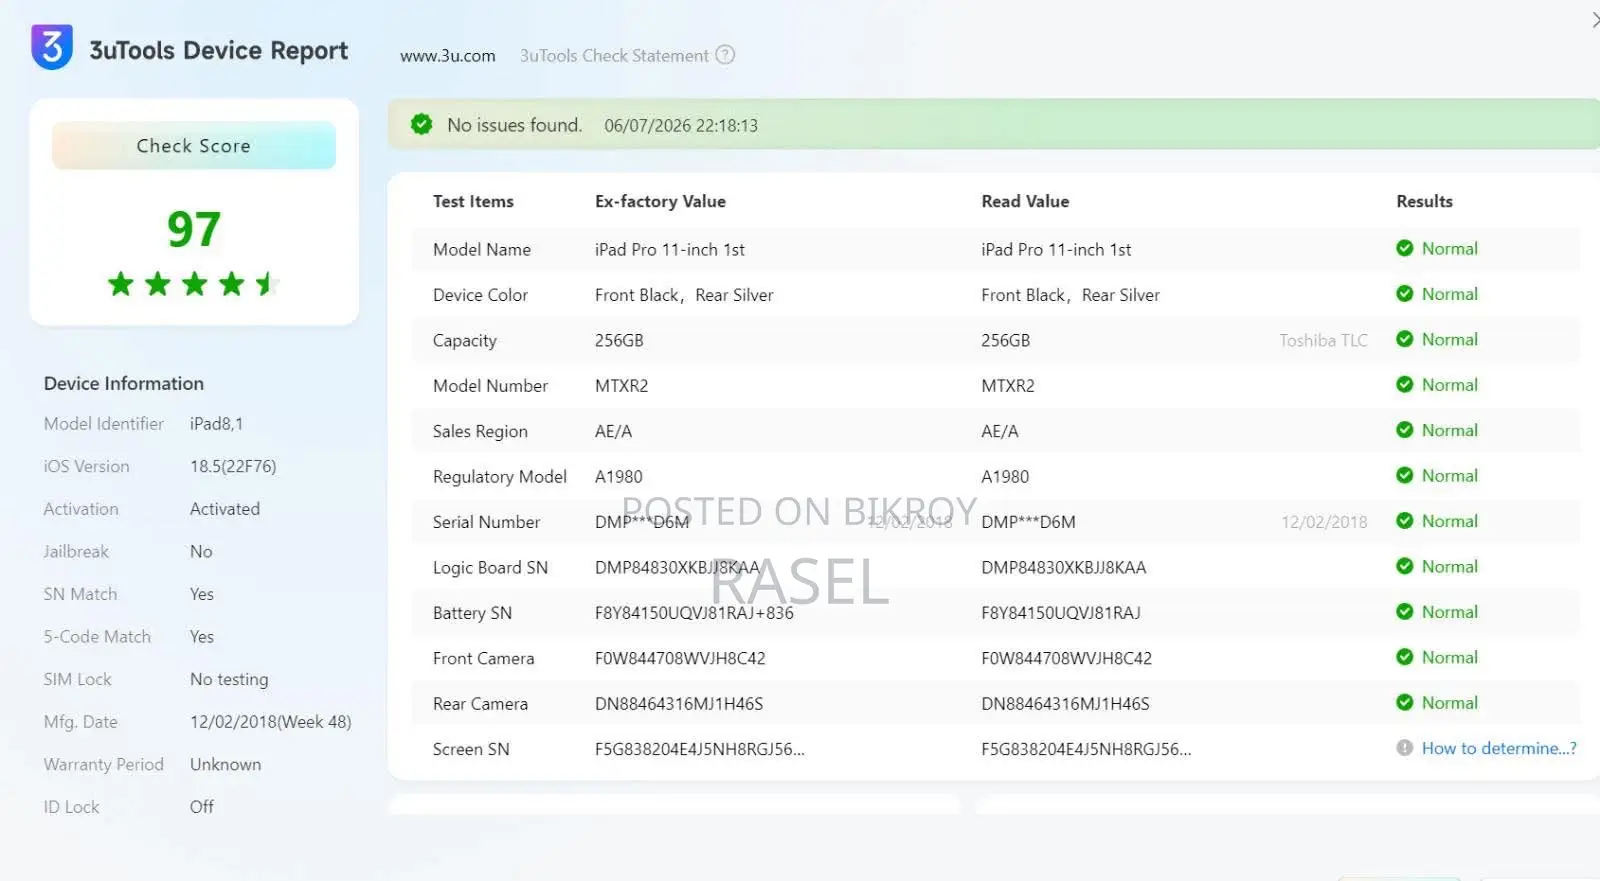
Task: Click the iOS Version value 18.5(22F76)
Action: (x=233, y=466)
